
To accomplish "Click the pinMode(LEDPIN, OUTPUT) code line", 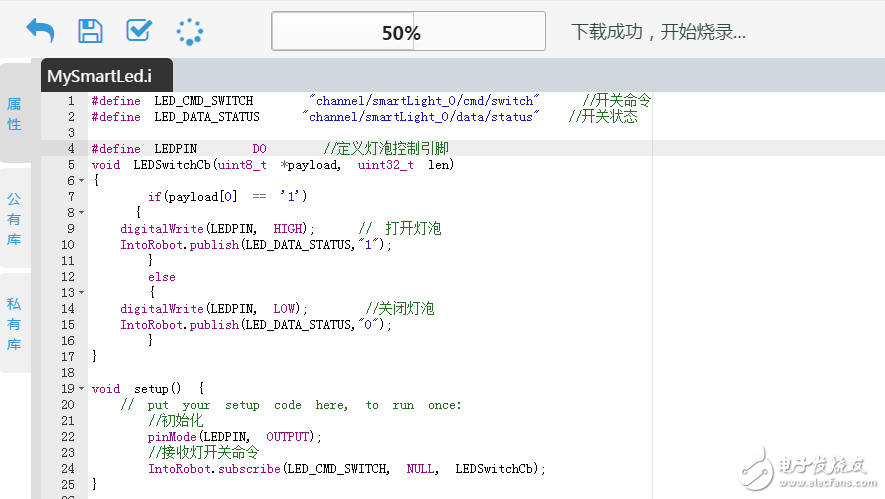I will 235,437.
